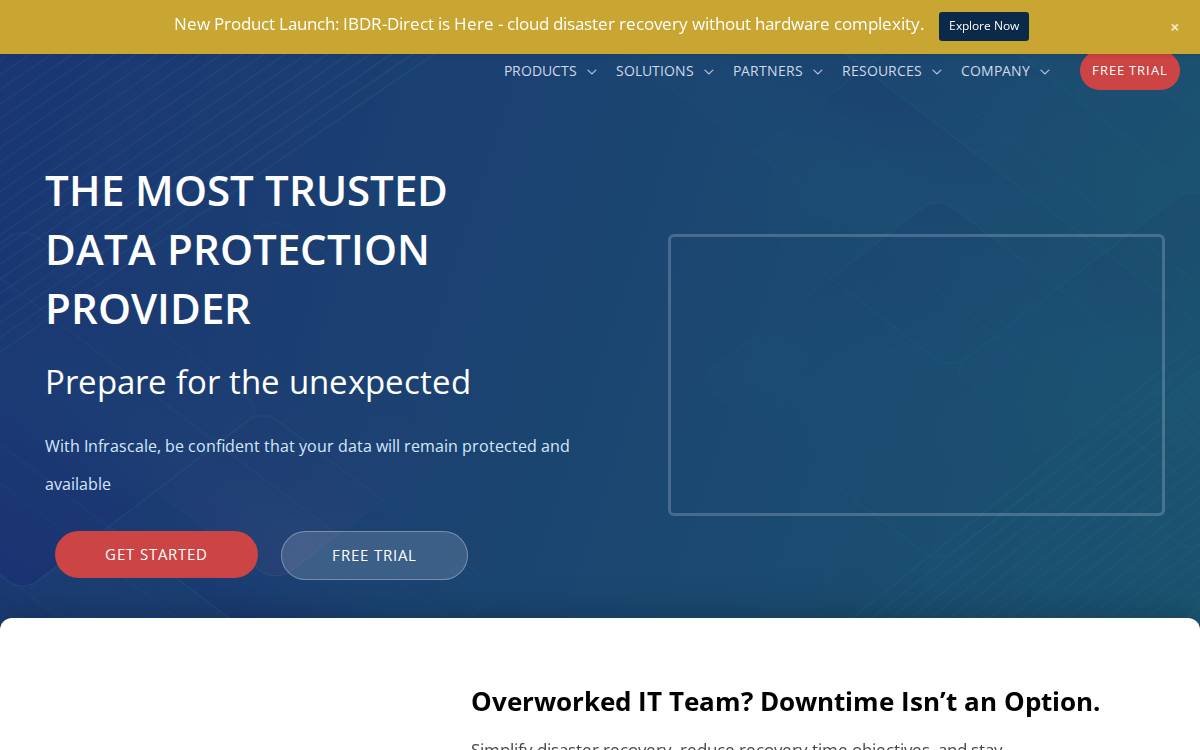This screenshot has height=750, width=1200.
Task: Click the Explore Now banner button
Action: pyautogui.click(x=983, y=26)
